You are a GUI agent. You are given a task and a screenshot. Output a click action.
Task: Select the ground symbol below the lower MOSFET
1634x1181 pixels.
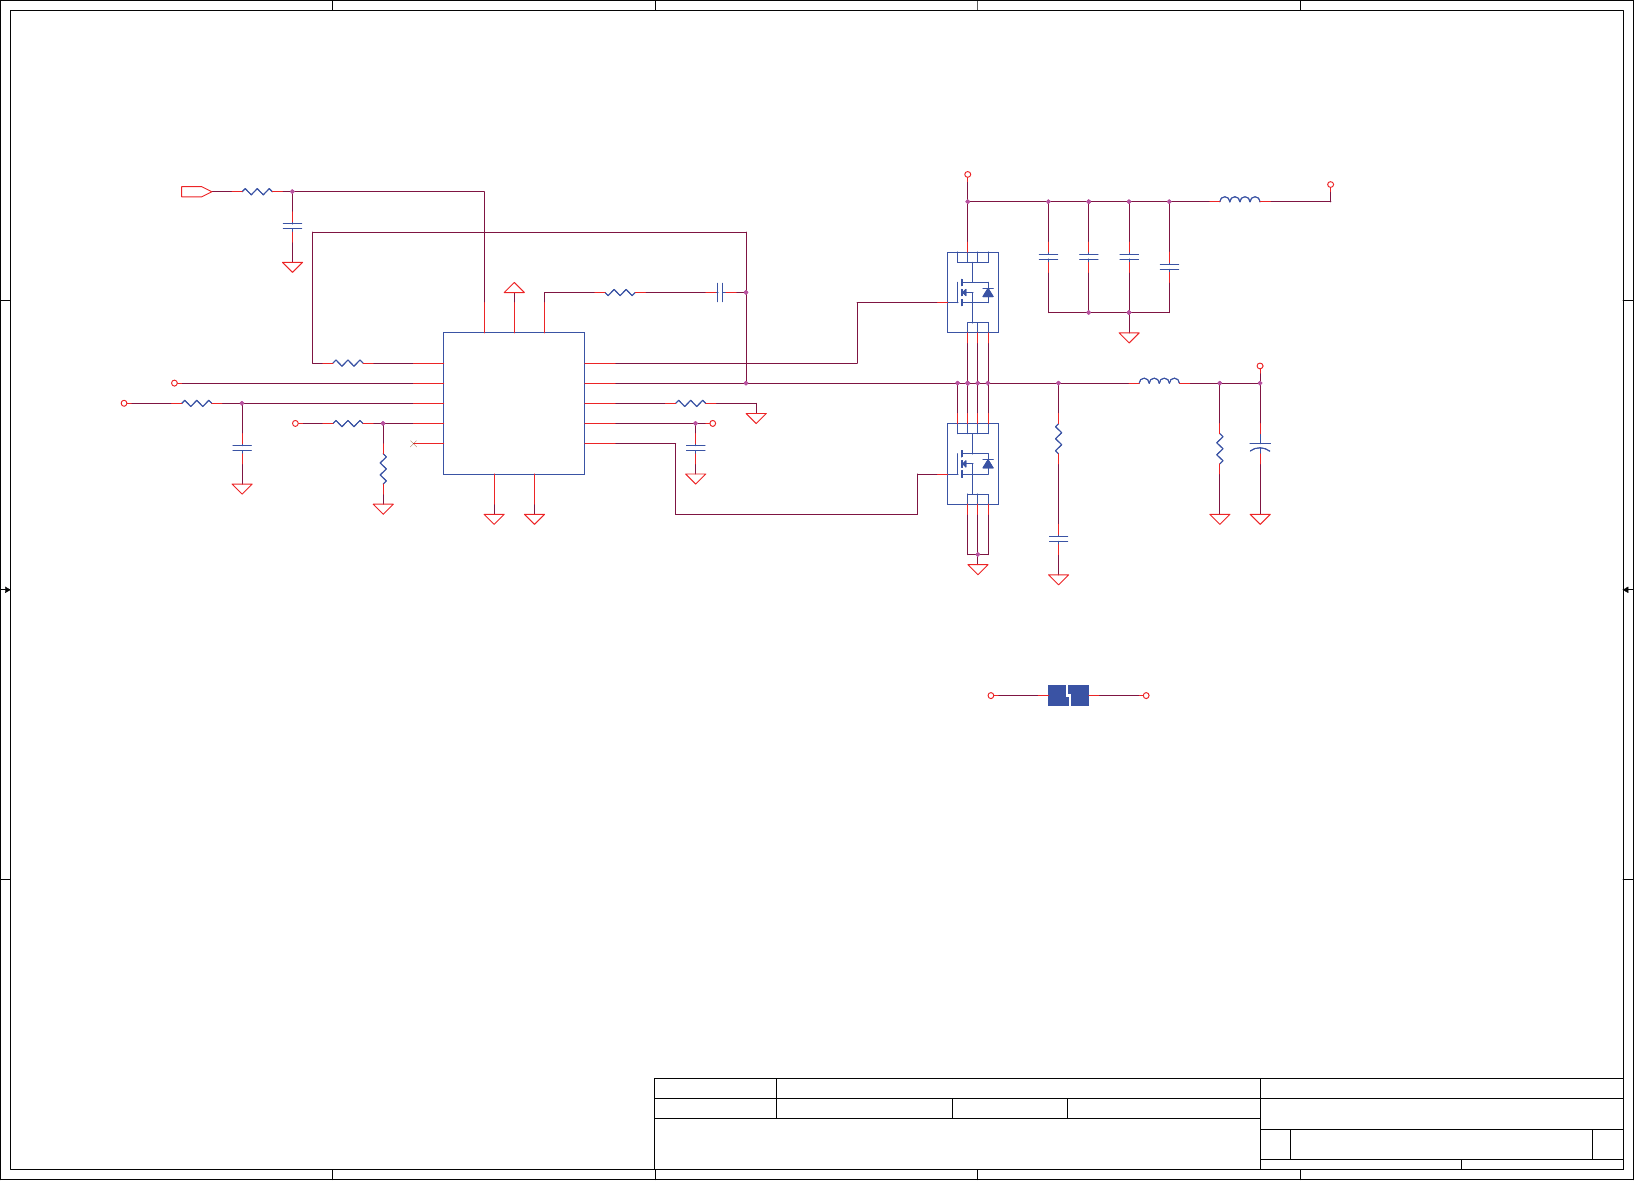[x=978, y=569]
